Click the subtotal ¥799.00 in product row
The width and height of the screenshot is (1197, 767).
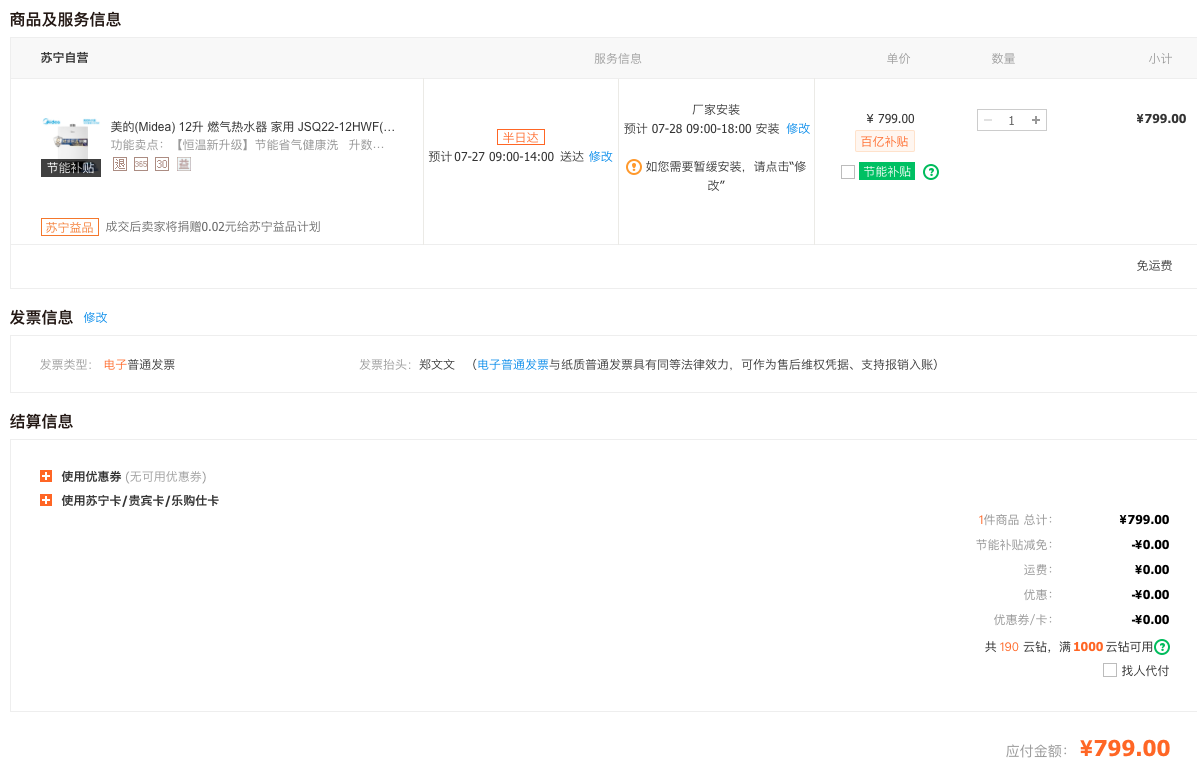(x=1161, y=118)
